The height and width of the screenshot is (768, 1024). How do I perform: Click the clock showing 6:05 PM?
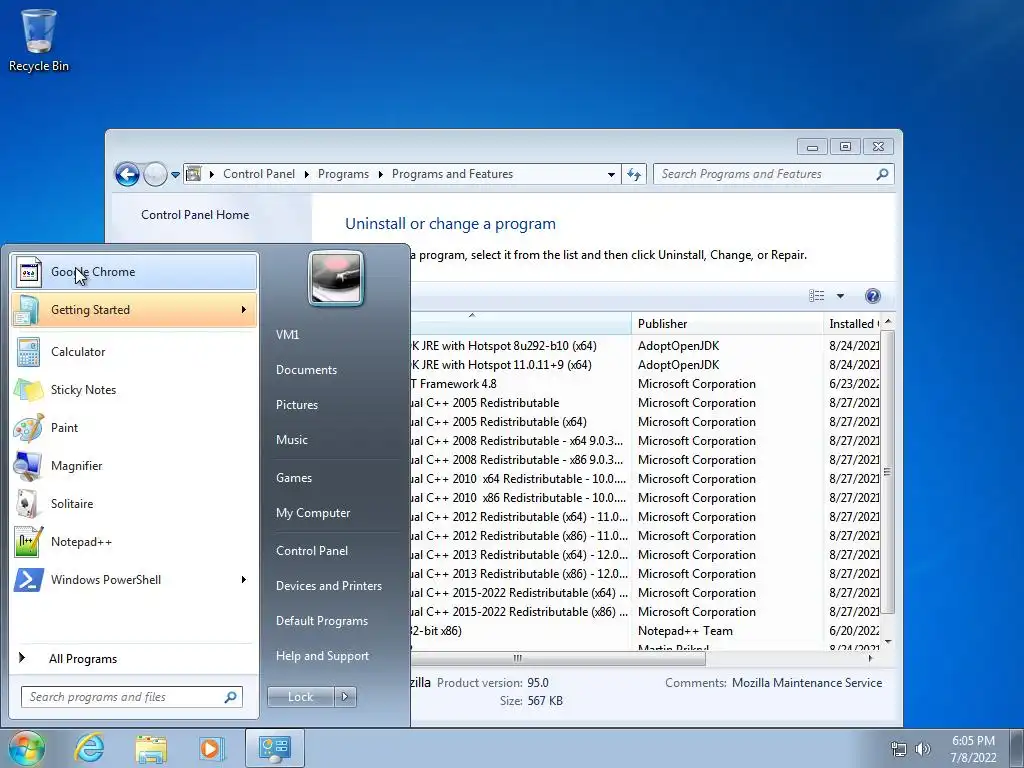[x=973, y=741]
